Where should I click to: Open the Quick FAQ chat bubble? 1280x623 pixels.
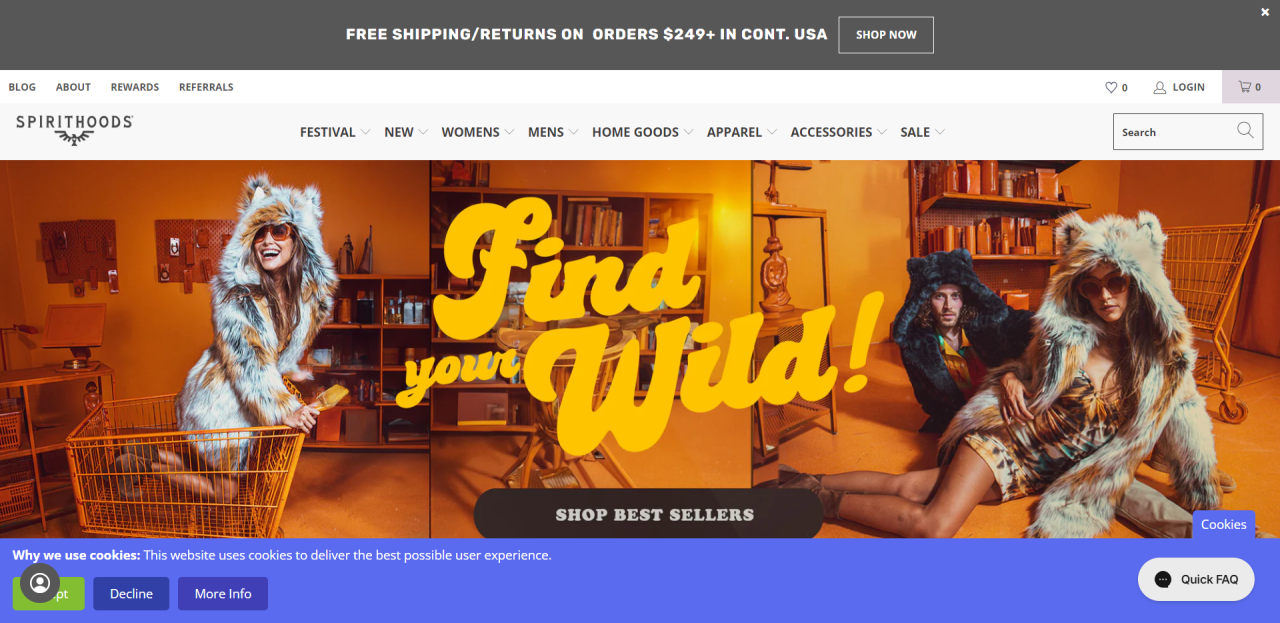1196,579
